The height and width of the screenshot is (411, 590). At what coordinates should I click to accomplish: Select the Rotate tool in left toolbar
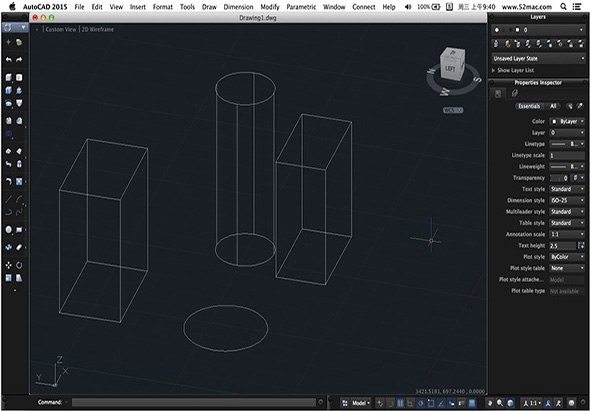click(19, 265)
